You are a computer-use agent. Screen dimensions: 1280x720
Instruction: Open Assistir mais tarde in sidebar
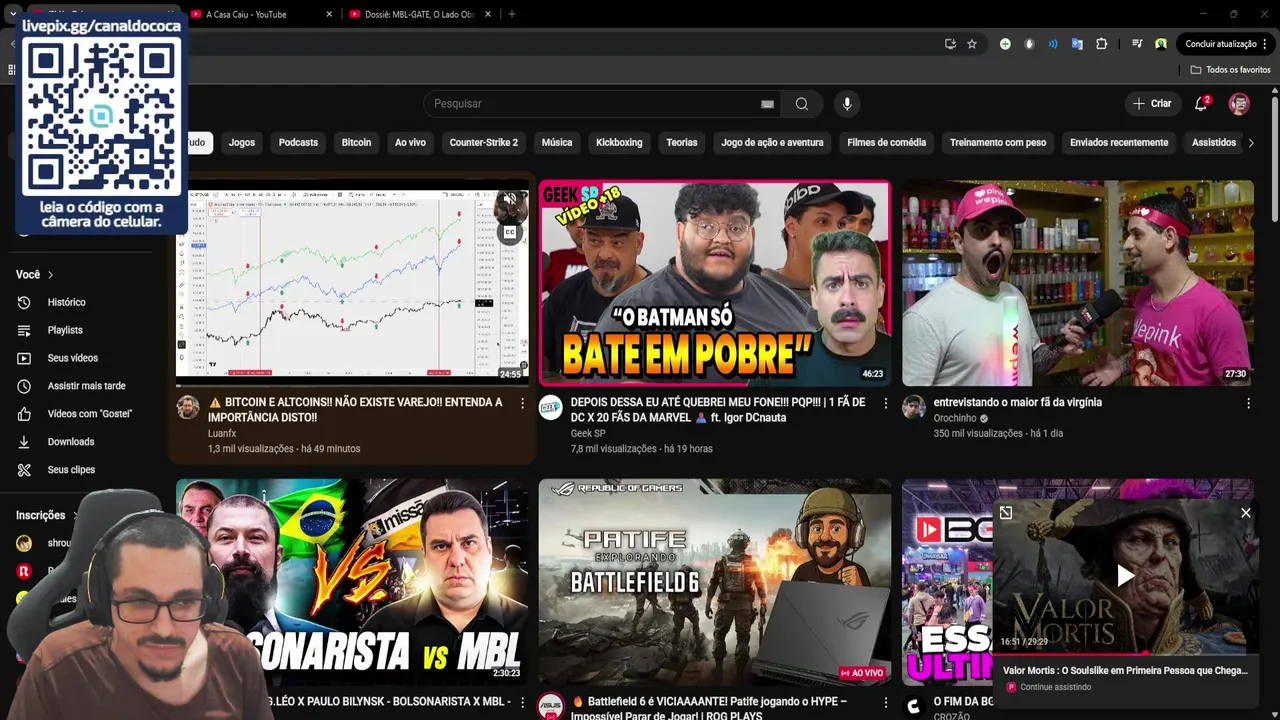click(86, 386)
